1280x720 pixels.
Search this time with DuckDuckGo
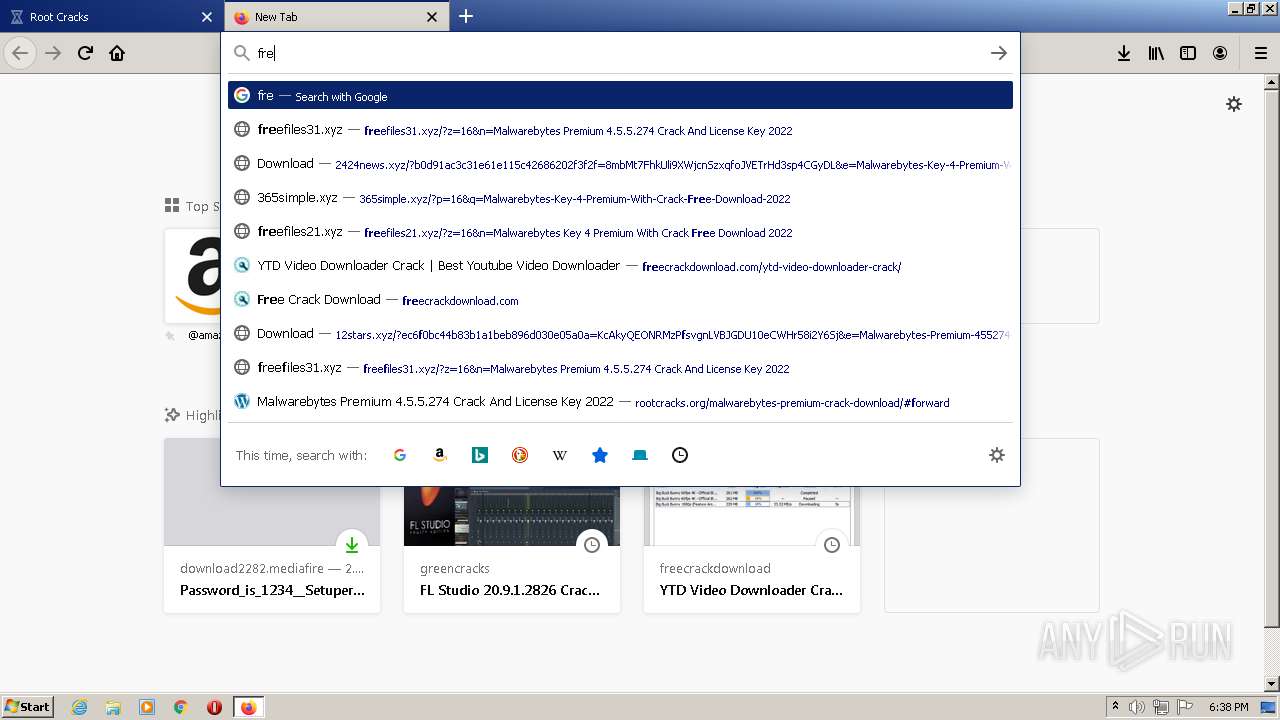tap(520, 455)
